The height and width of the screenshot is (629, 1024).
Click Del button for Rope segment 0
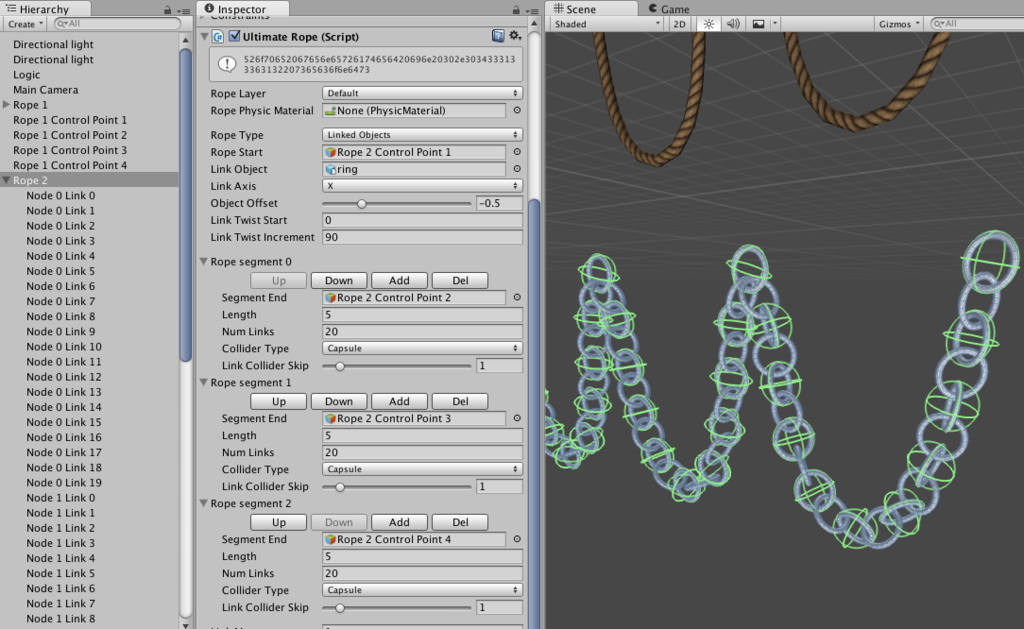[x=460, y=280]
